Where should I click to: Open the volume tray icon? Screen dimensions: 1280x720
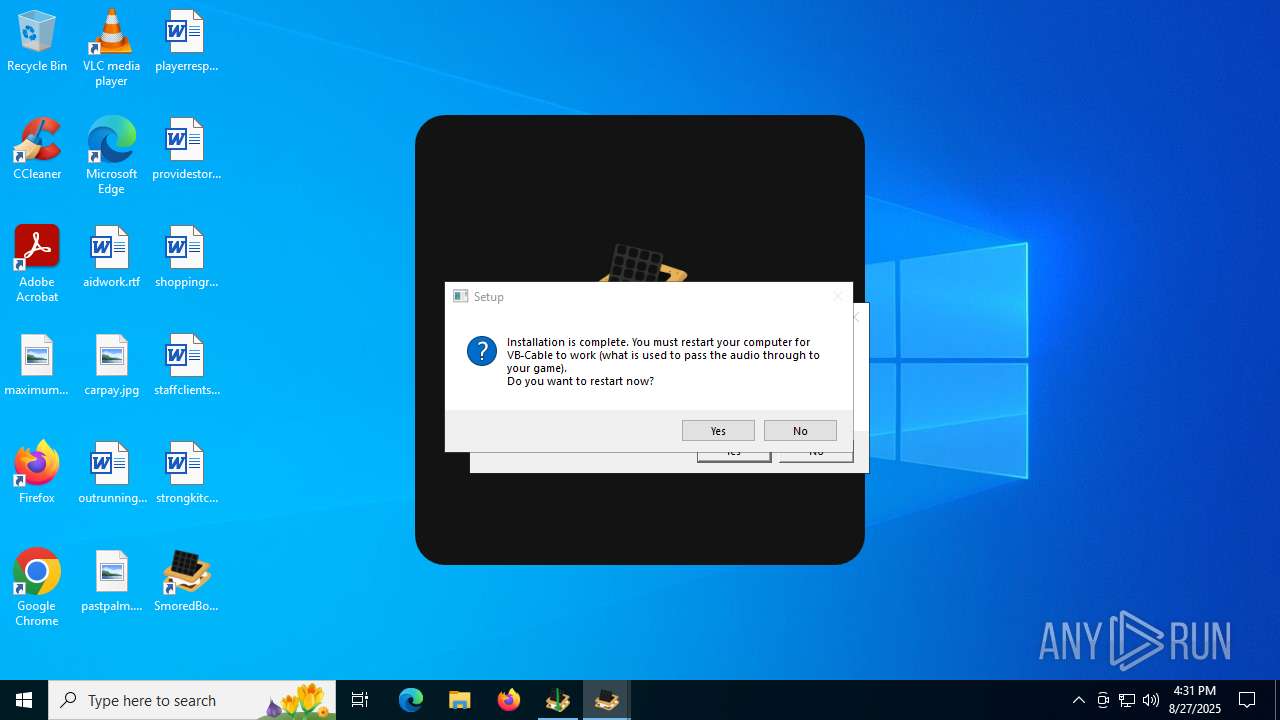pos(1151,700)
